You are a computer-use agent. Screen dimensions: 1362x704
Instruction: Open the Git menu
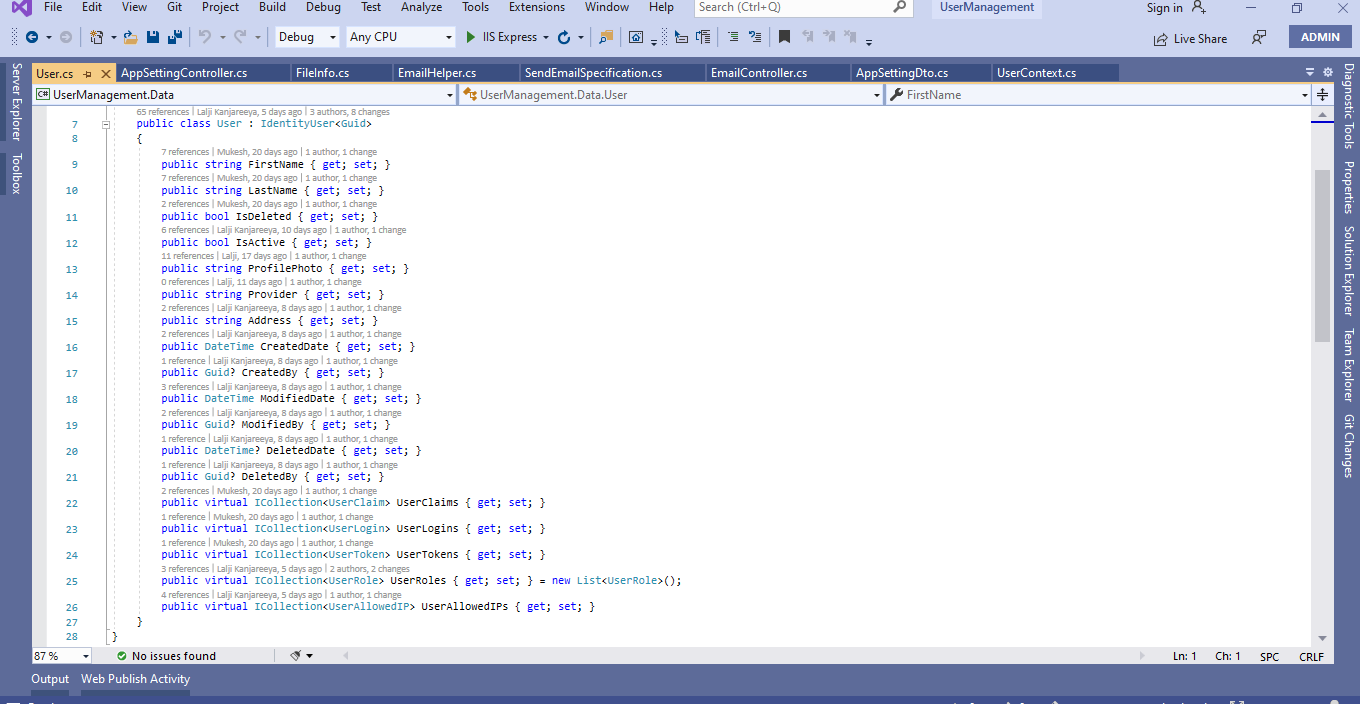[175, 7]
